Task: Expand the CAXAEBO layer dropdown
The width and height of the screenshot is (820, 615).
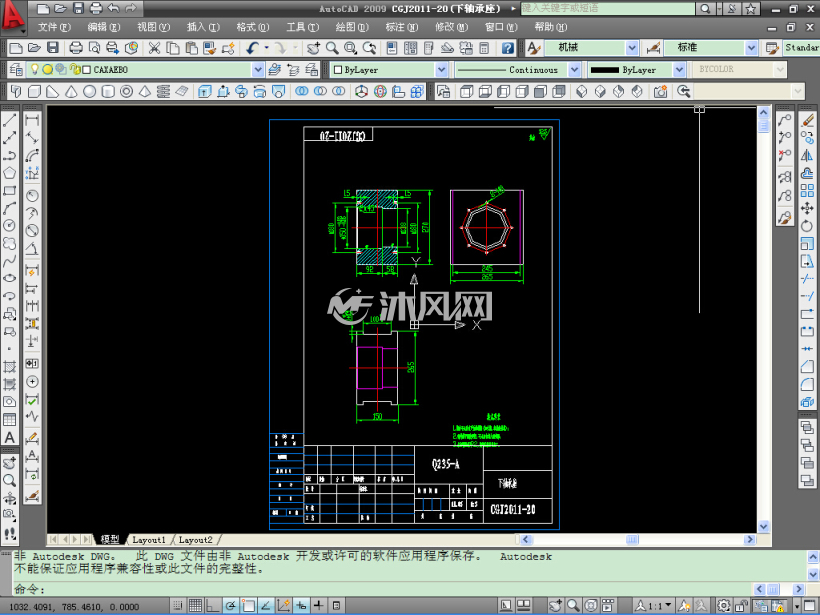Action: [258, 70]
